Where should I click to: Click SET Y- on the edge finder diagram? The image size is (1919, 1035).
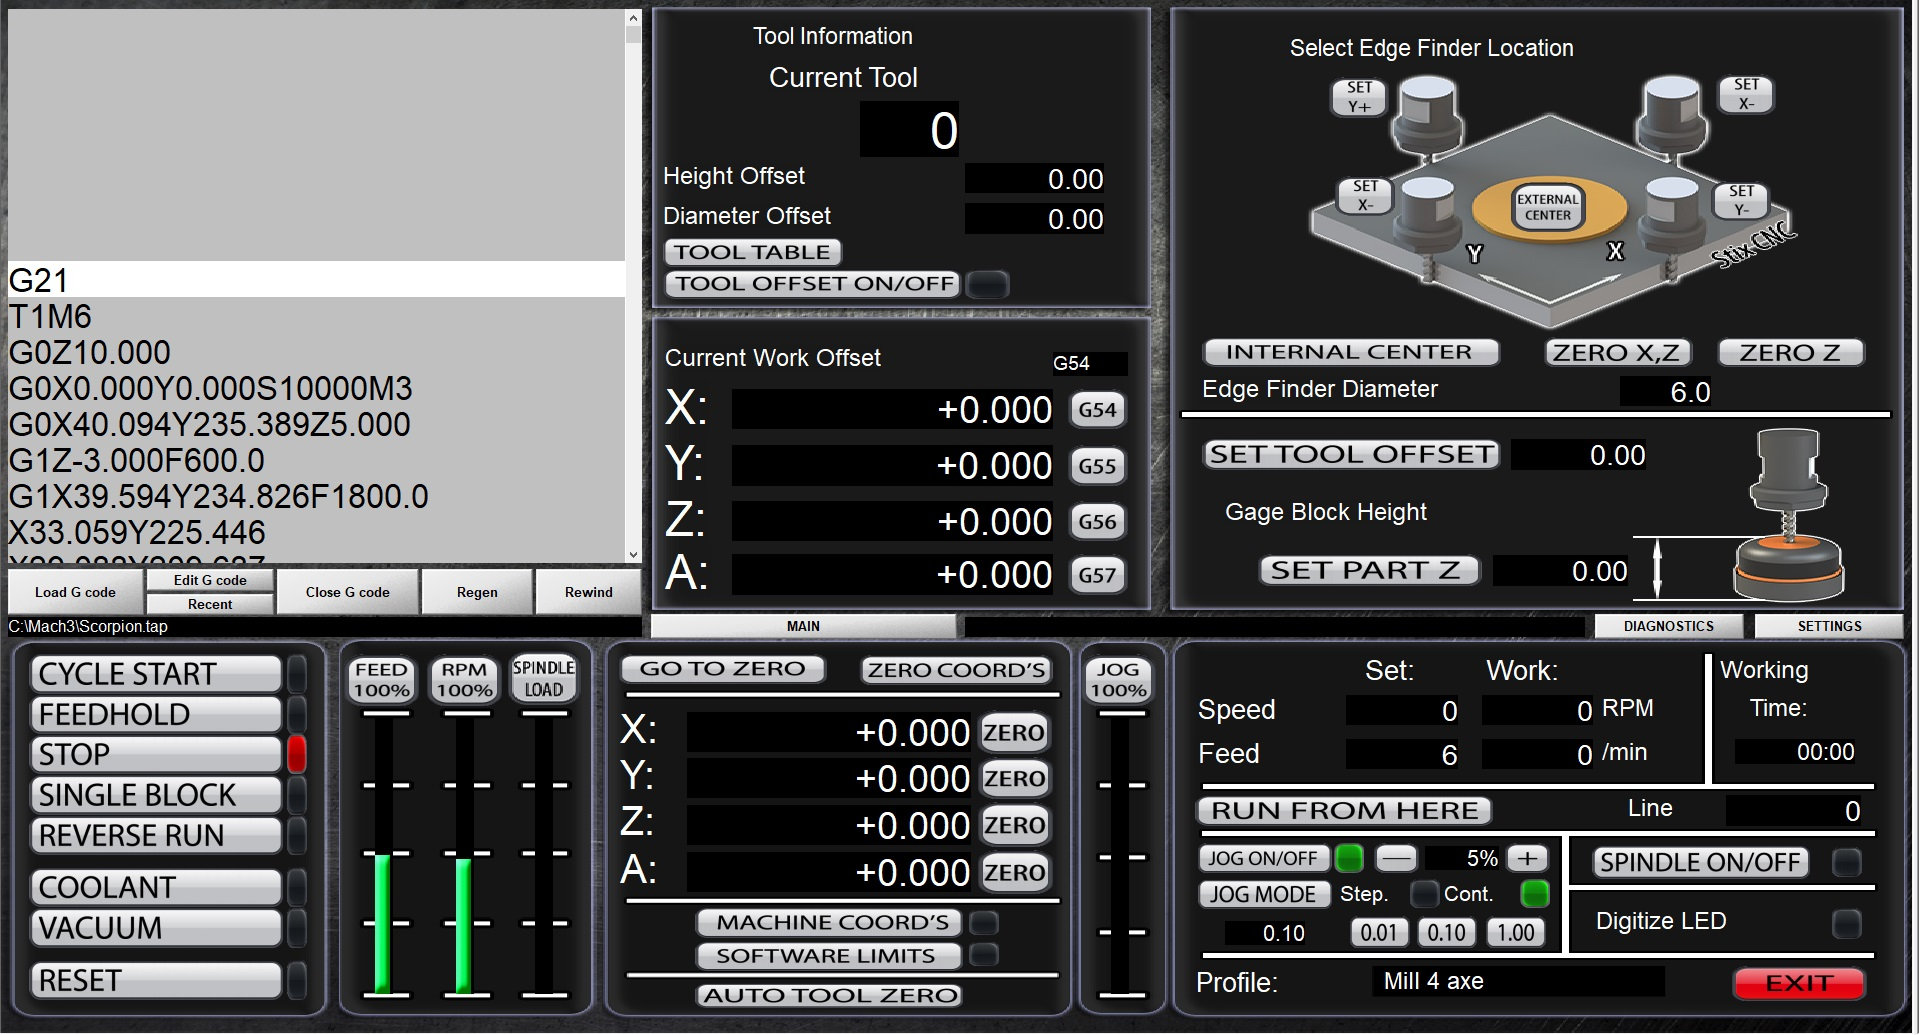pyautogui.click(x=1742, y=197)
